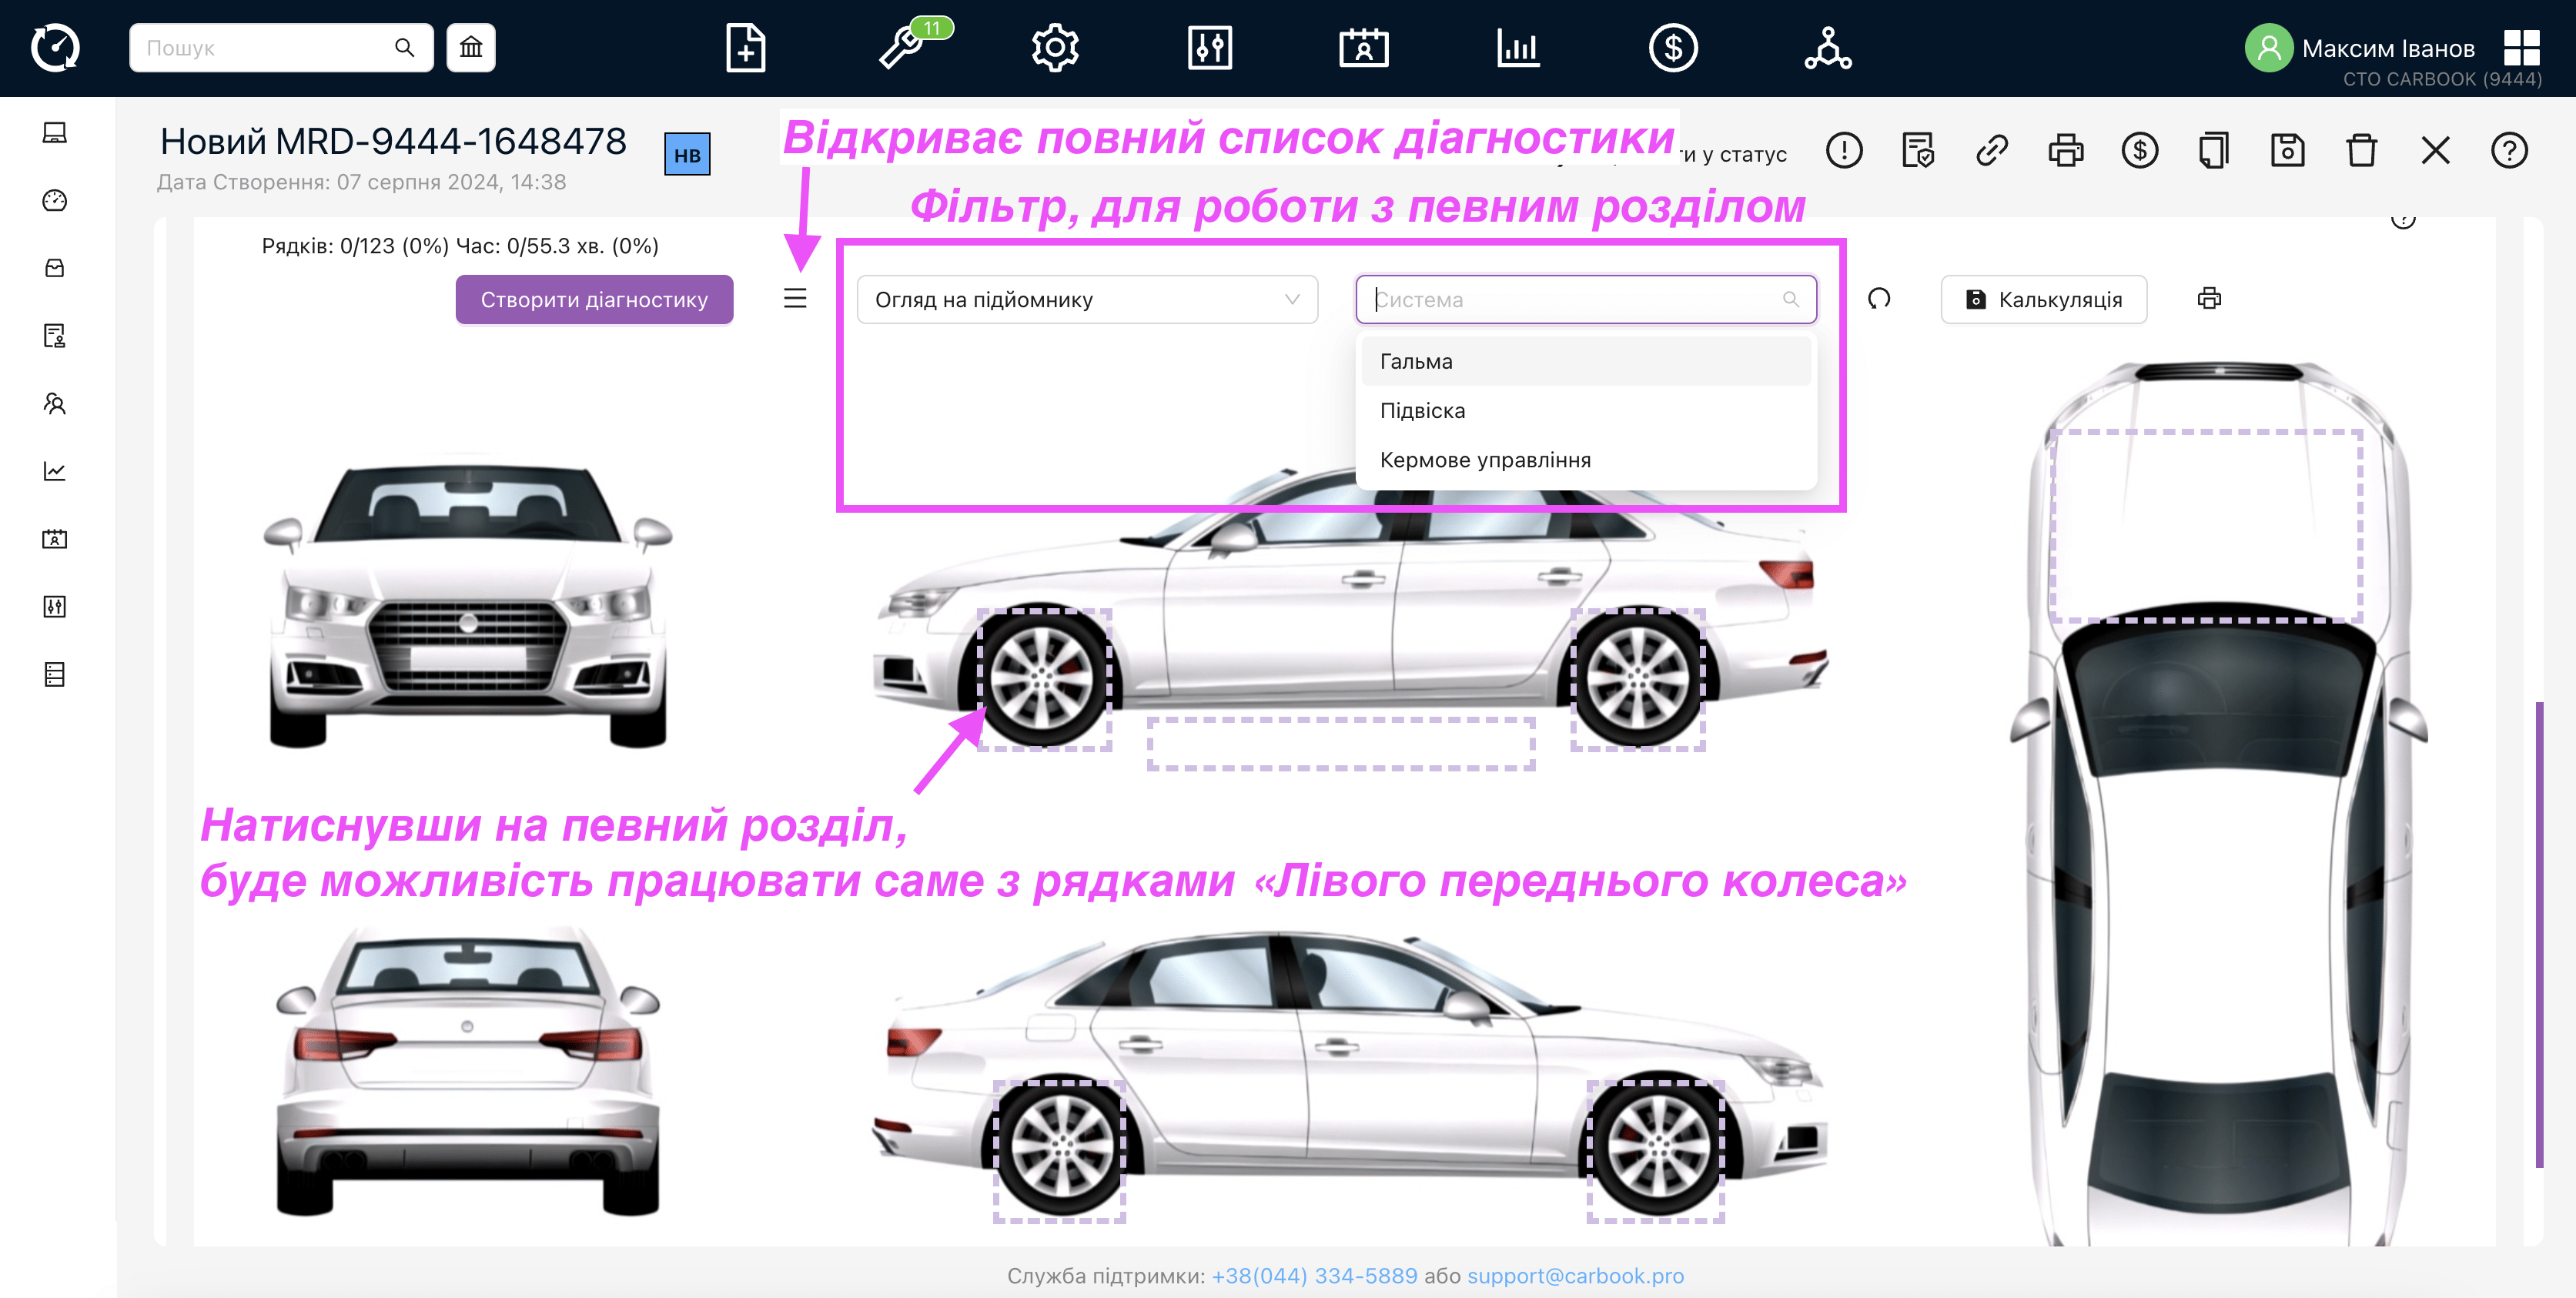The height and width of the screenshot is (1298, 2576).
Task: Expand the Огляд на підйомнику dropdown
Action: 1087,299
